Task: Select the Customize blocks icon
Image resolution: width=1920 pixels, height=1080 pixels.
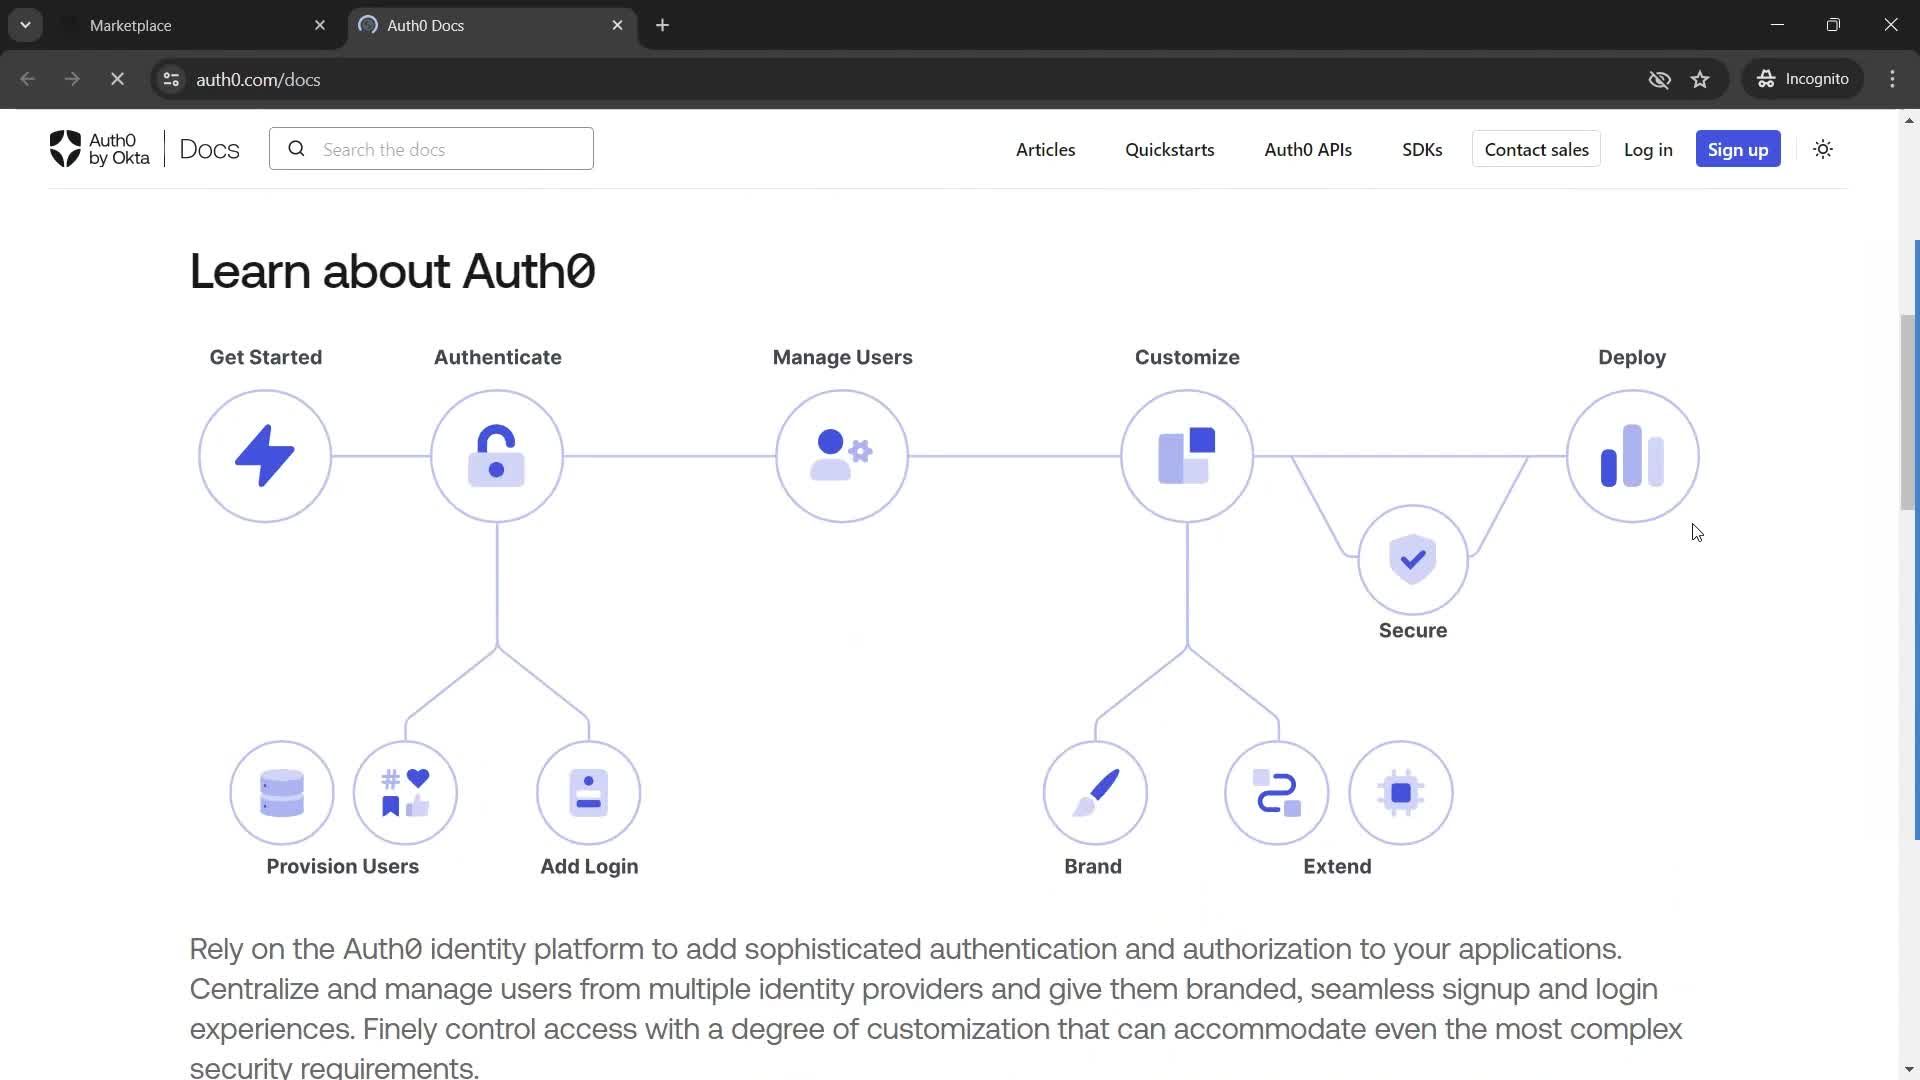Action: [1187, 456]
